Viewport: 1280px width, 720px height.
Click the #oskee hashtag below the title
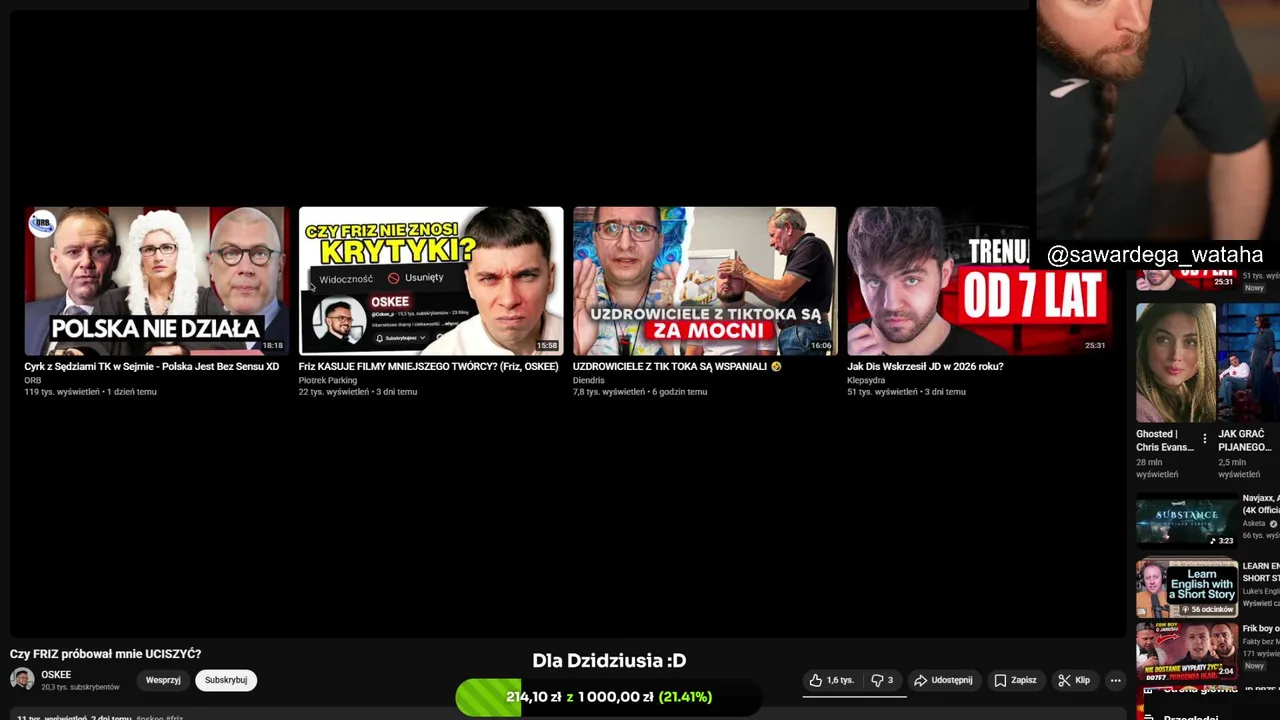[151, 717]
